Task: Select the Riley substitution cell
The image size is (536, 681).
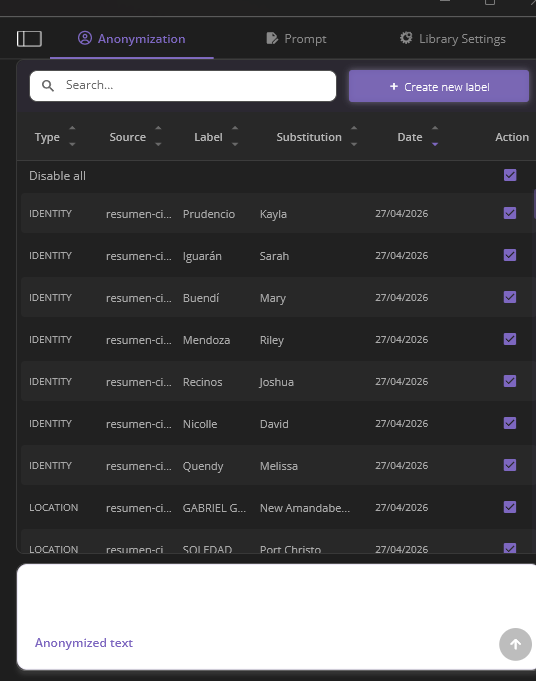Action: pyautogui.click(x=272, y=340)
